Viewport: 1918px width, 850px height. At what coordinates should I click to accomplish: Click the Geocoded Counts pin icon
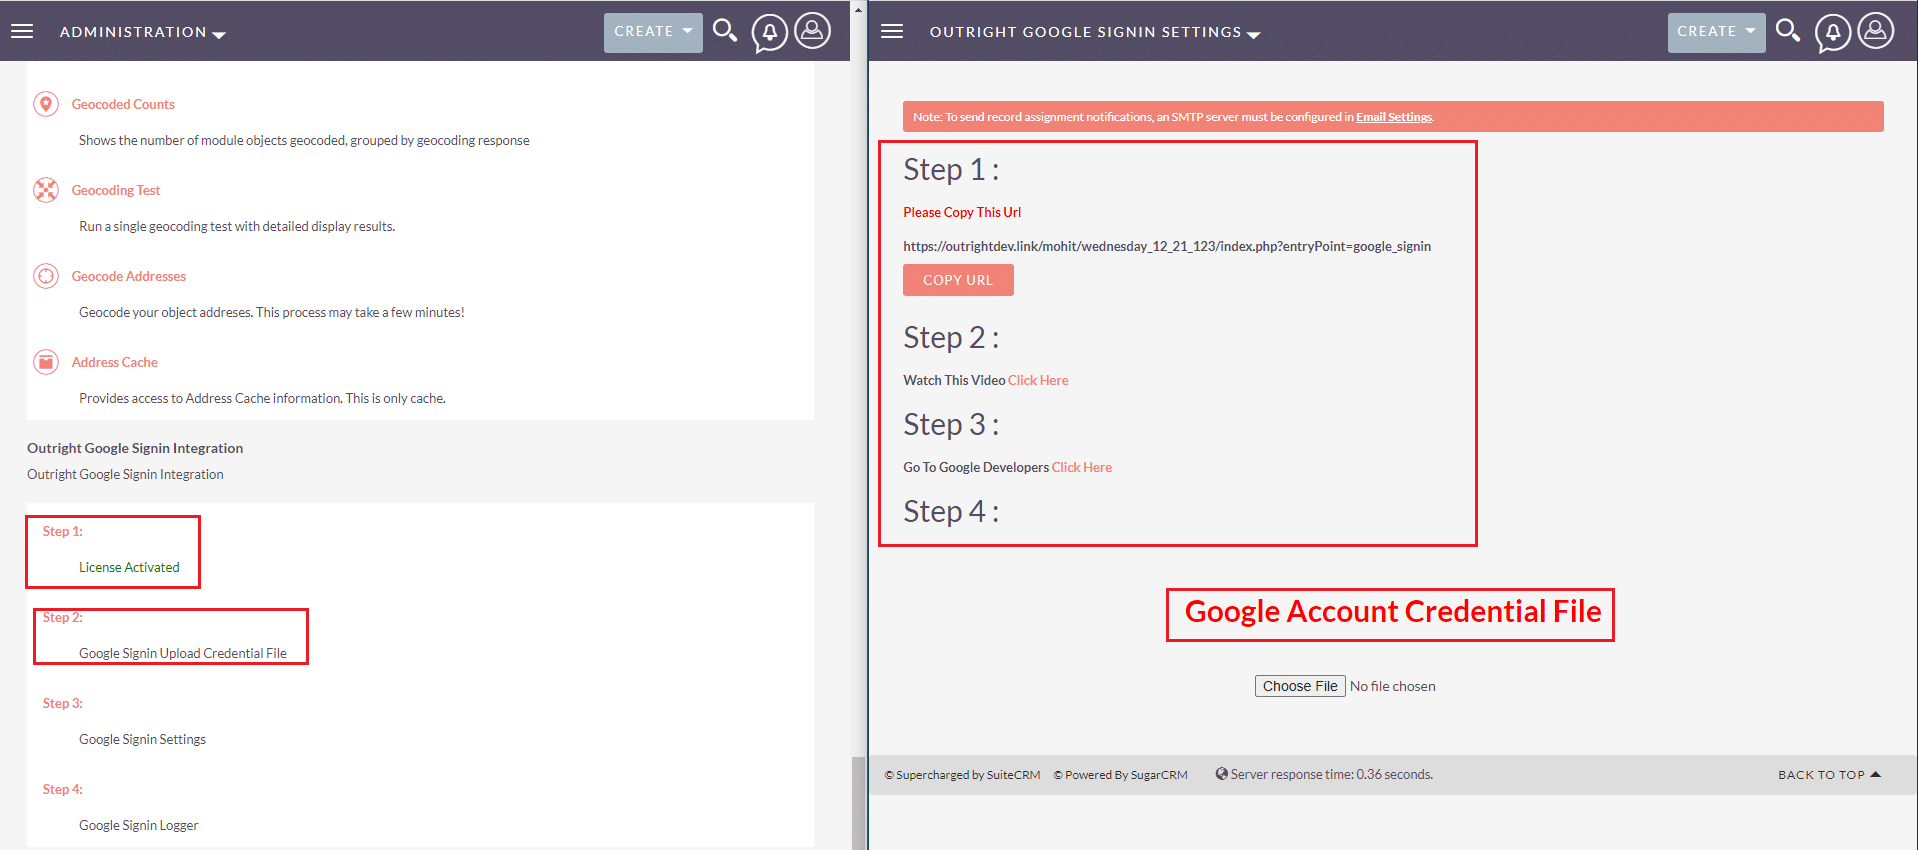46,104
